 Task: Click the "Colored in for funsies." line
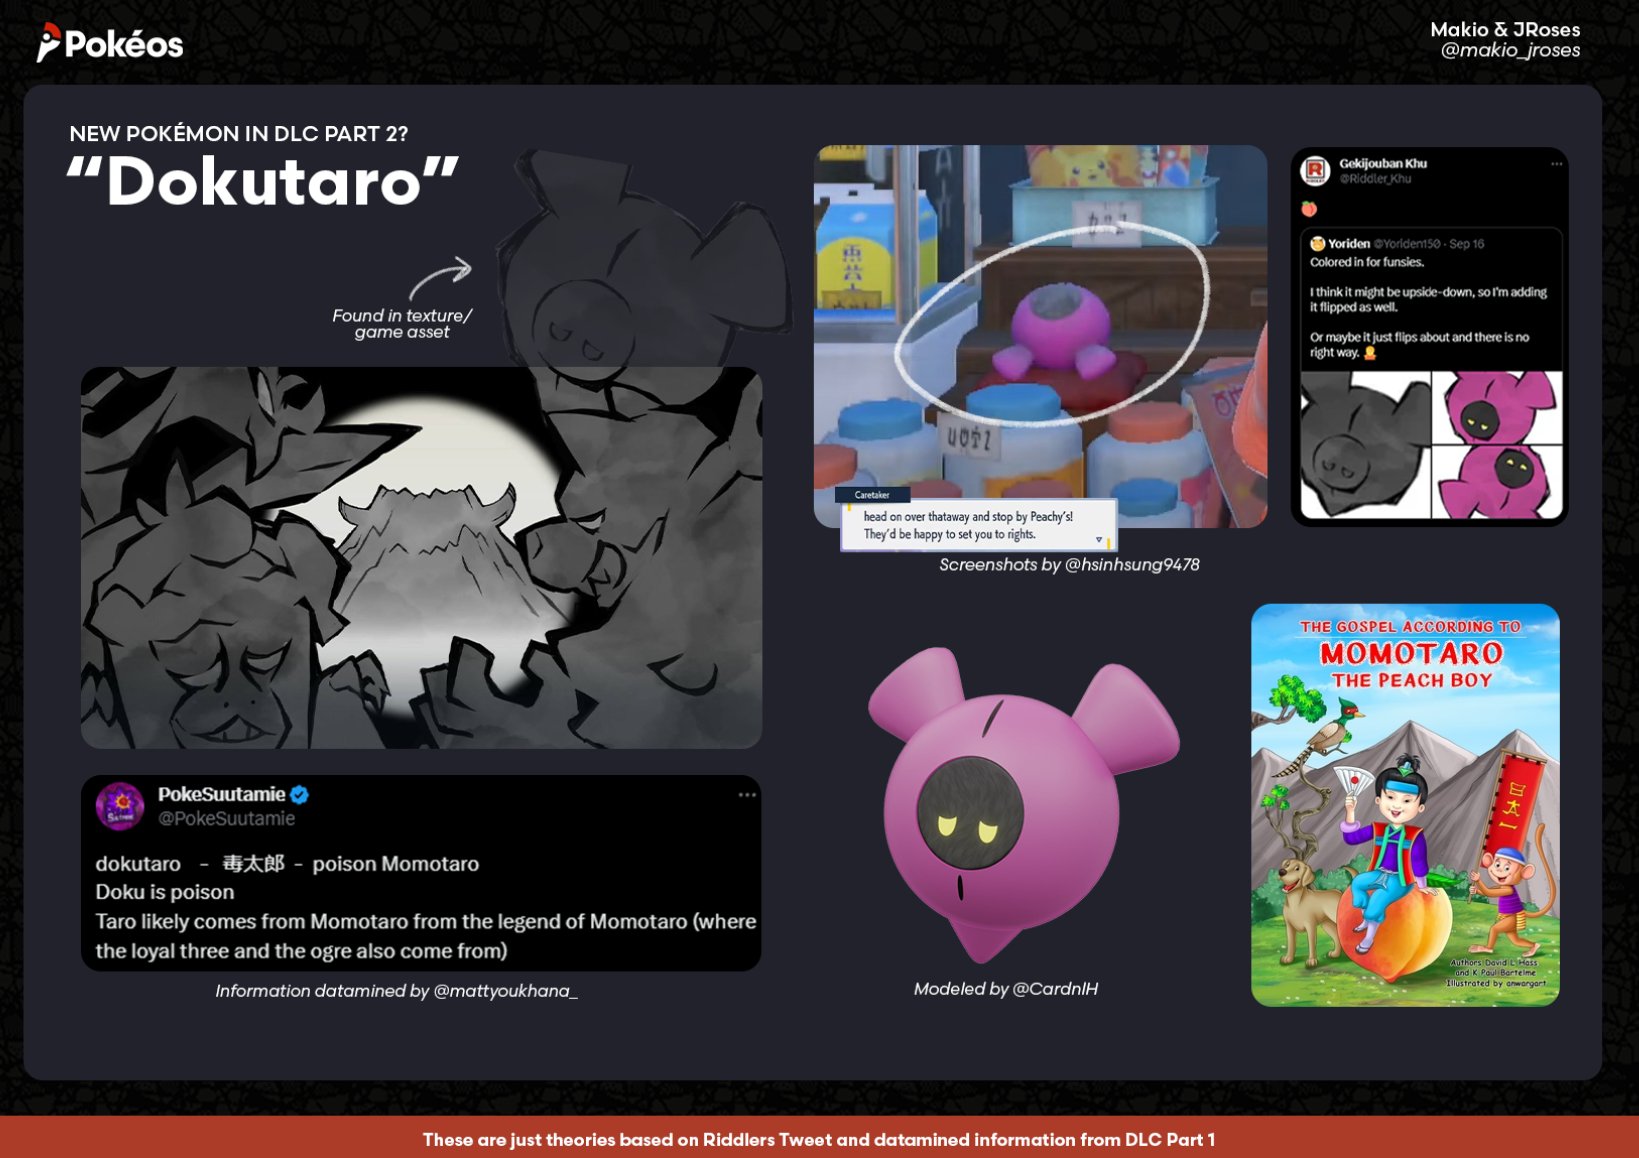coord(1367,262)
